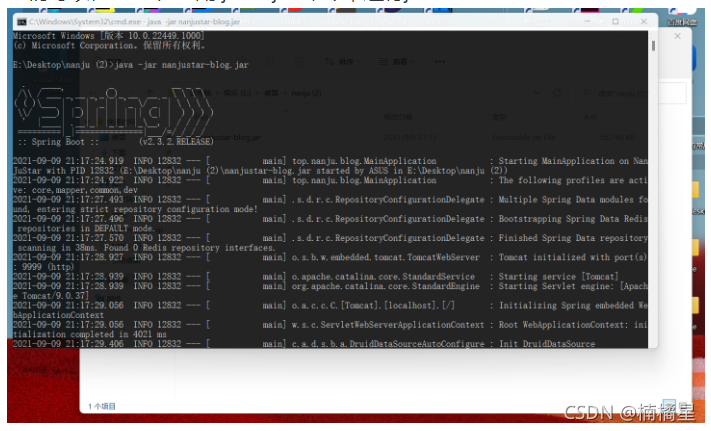The width and height of the screenshot is (711, 431).
Task: Click the log line about entering strict repository configuration mode
Action: click(136, 209)
